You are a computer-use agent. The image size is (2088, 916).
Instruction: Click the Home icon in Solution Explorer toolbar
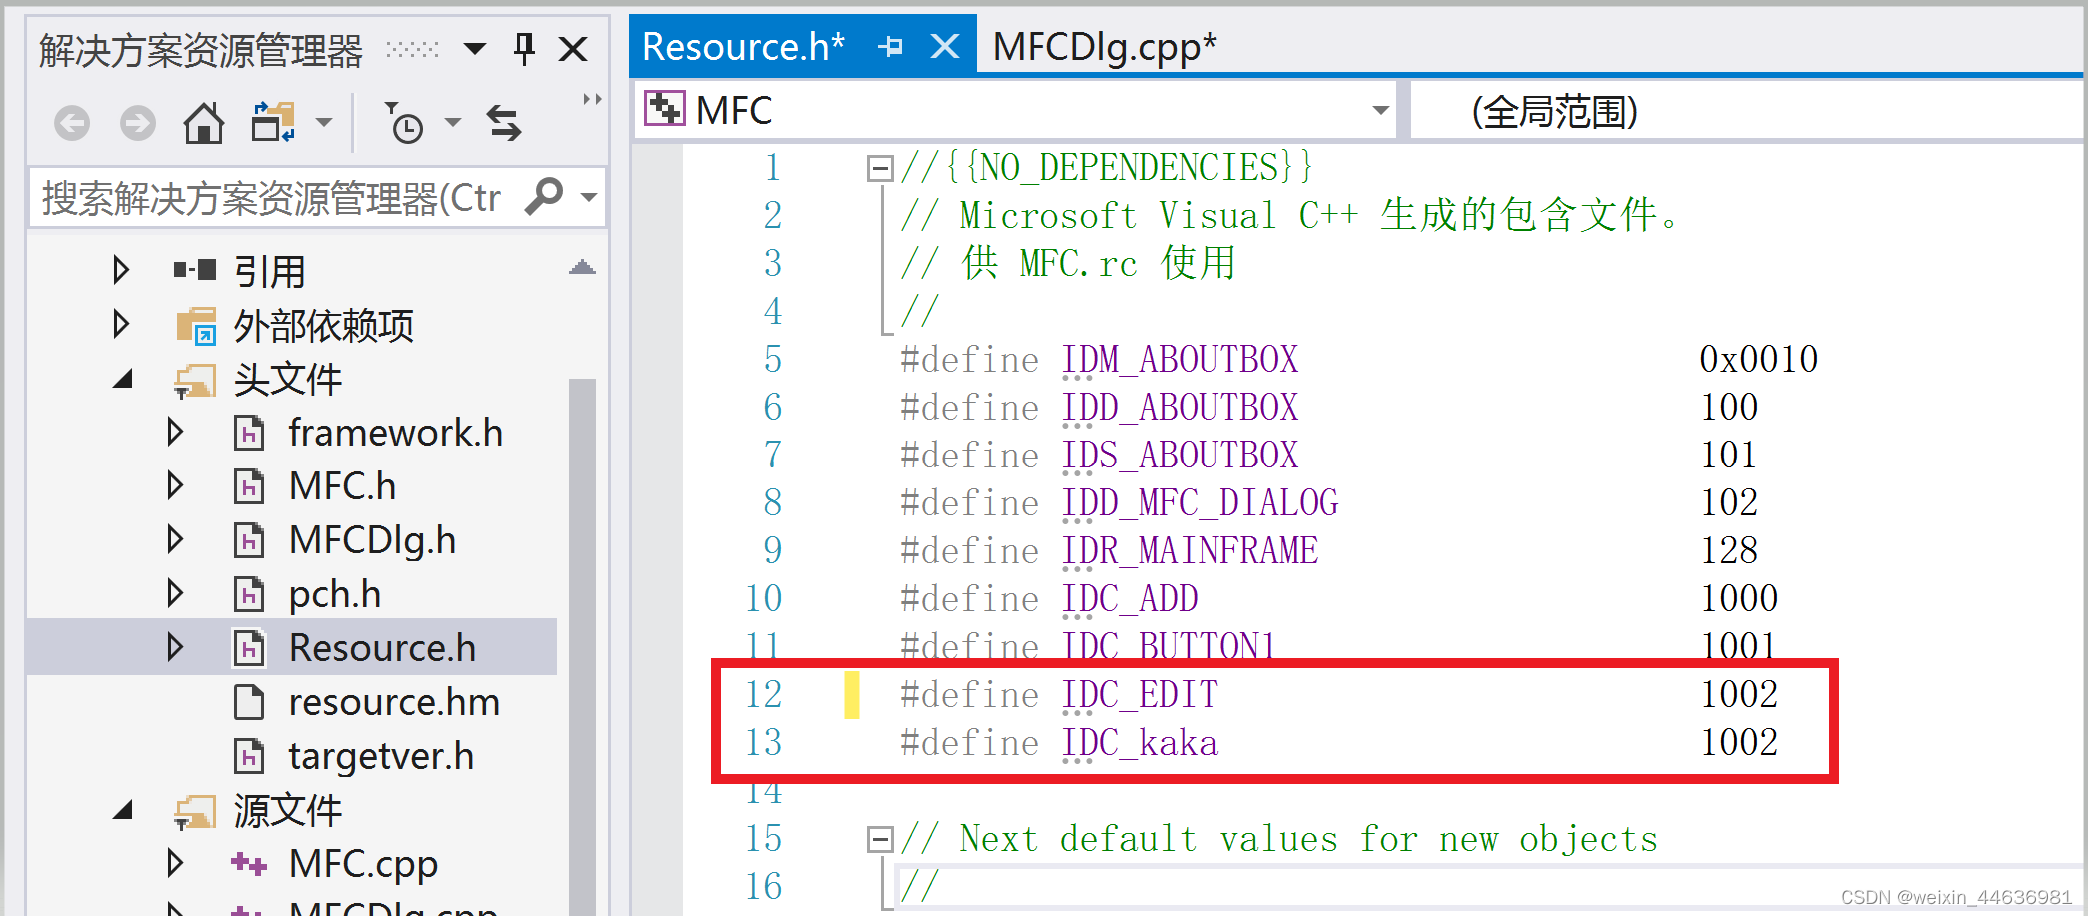coord(204,122)
